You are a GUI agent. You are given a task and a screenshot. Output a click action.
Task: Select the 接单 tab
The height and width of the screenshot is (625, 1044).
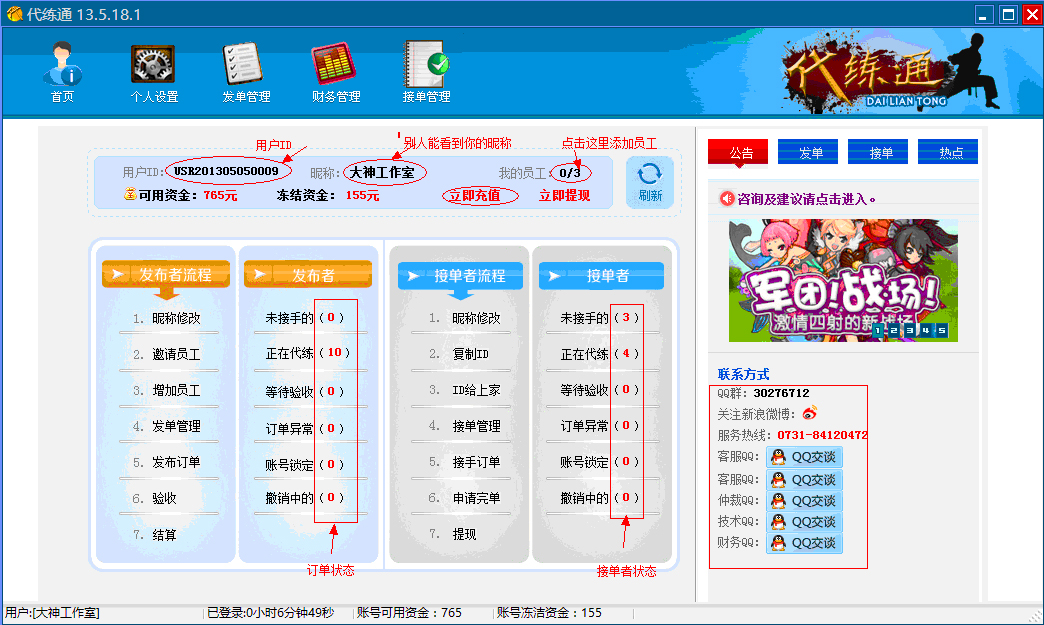pos(878,151)
